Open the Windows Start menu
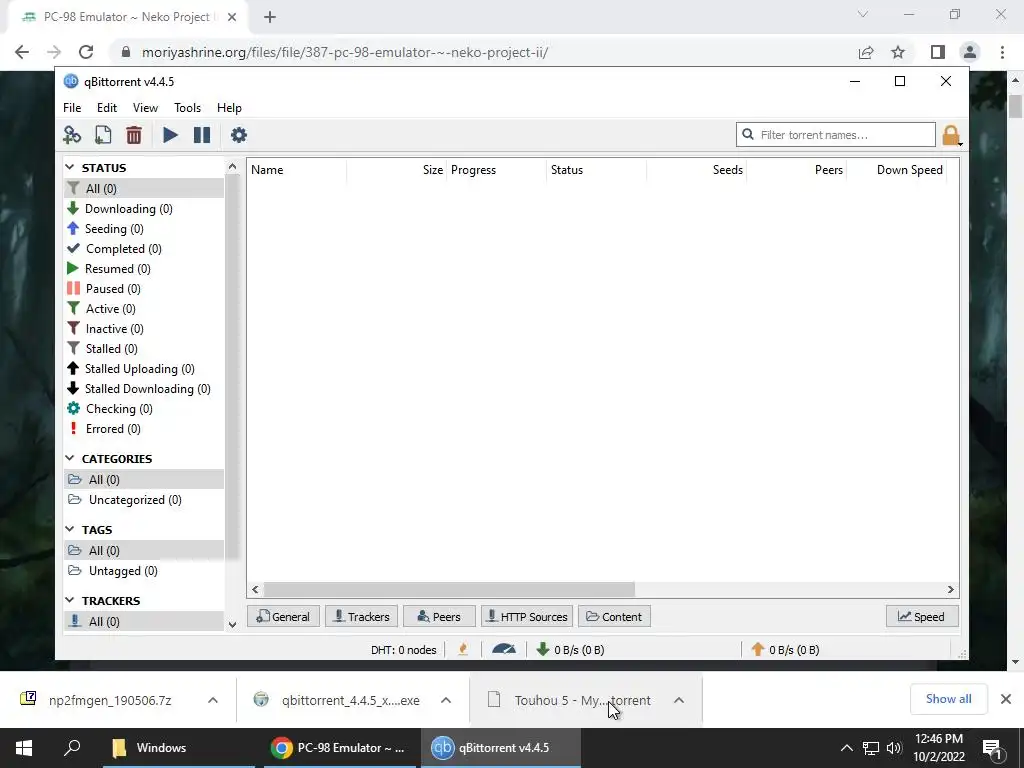The width and height of the screenshot is (1024, 768). point(24,748)
